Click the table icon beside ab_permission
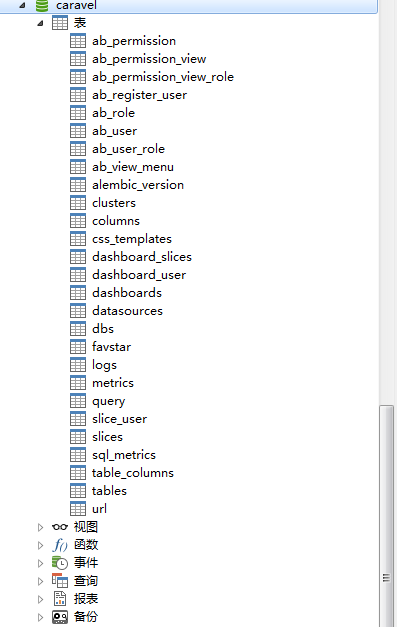 click(78, 41)
